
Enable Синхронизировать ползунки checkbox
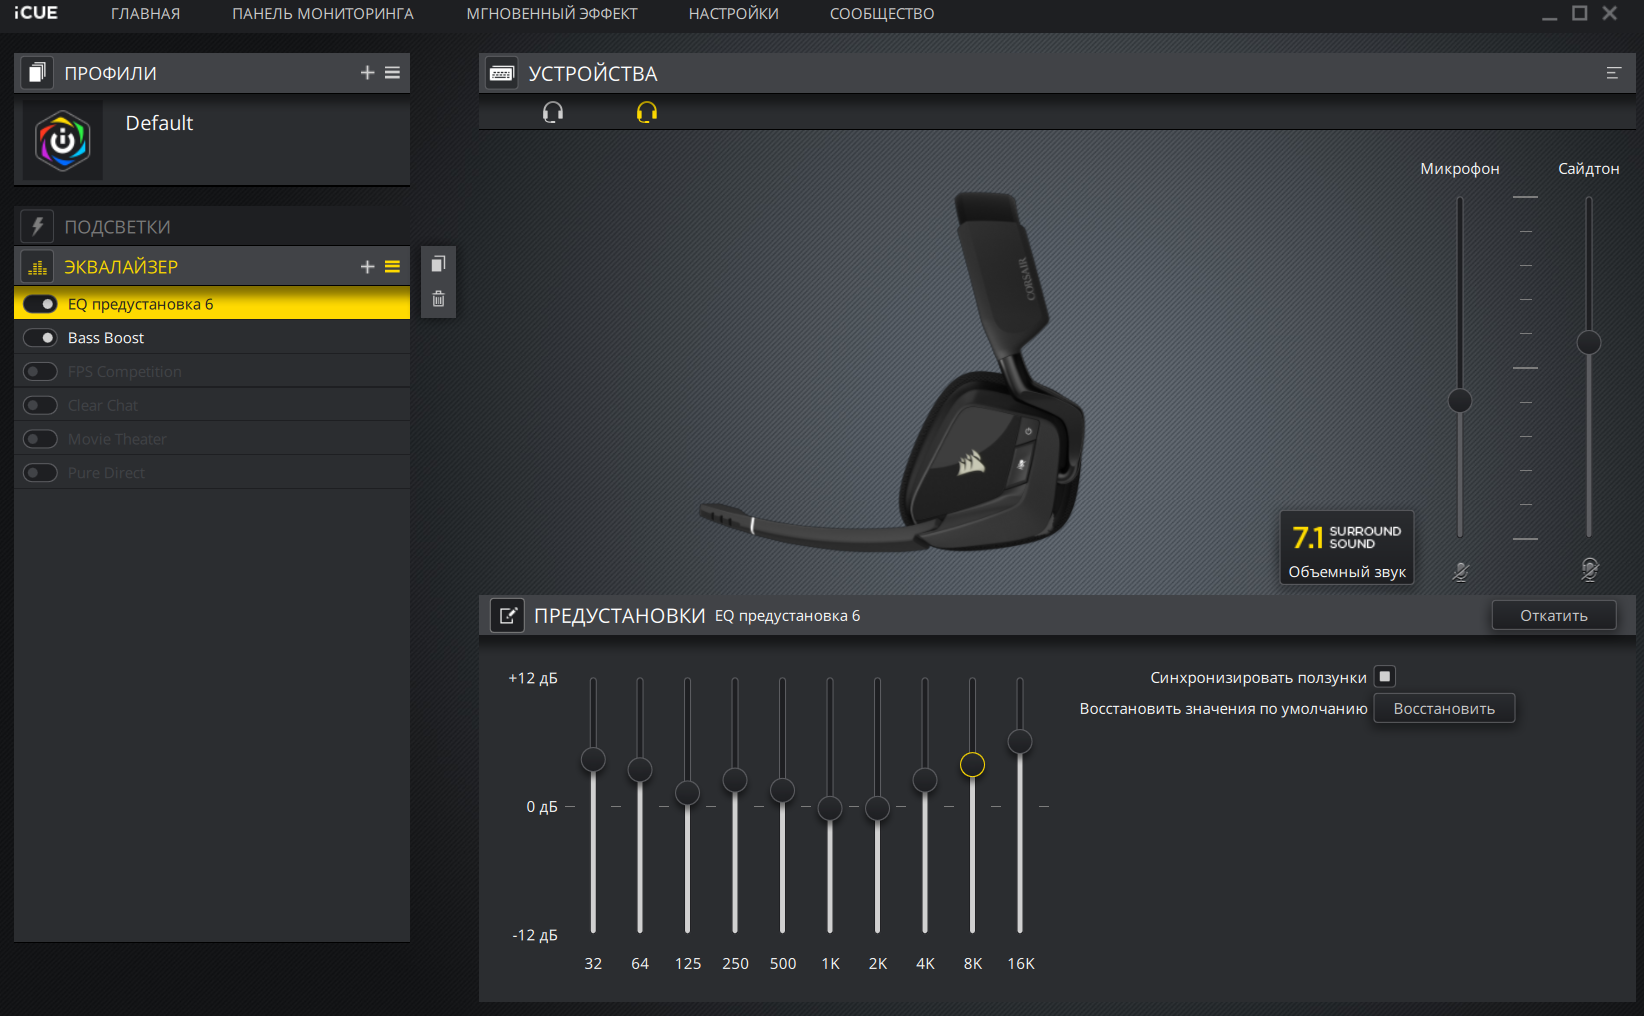pos(1385,677)
